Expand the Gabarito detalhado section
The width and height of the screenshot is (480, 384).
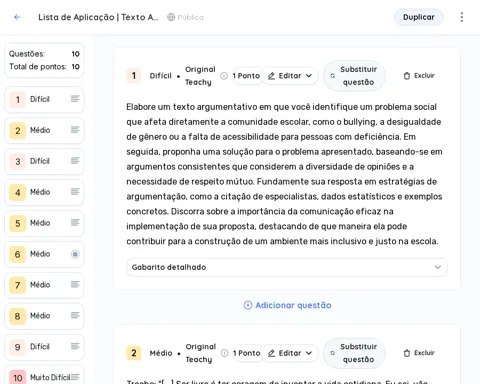click(287, 267)
